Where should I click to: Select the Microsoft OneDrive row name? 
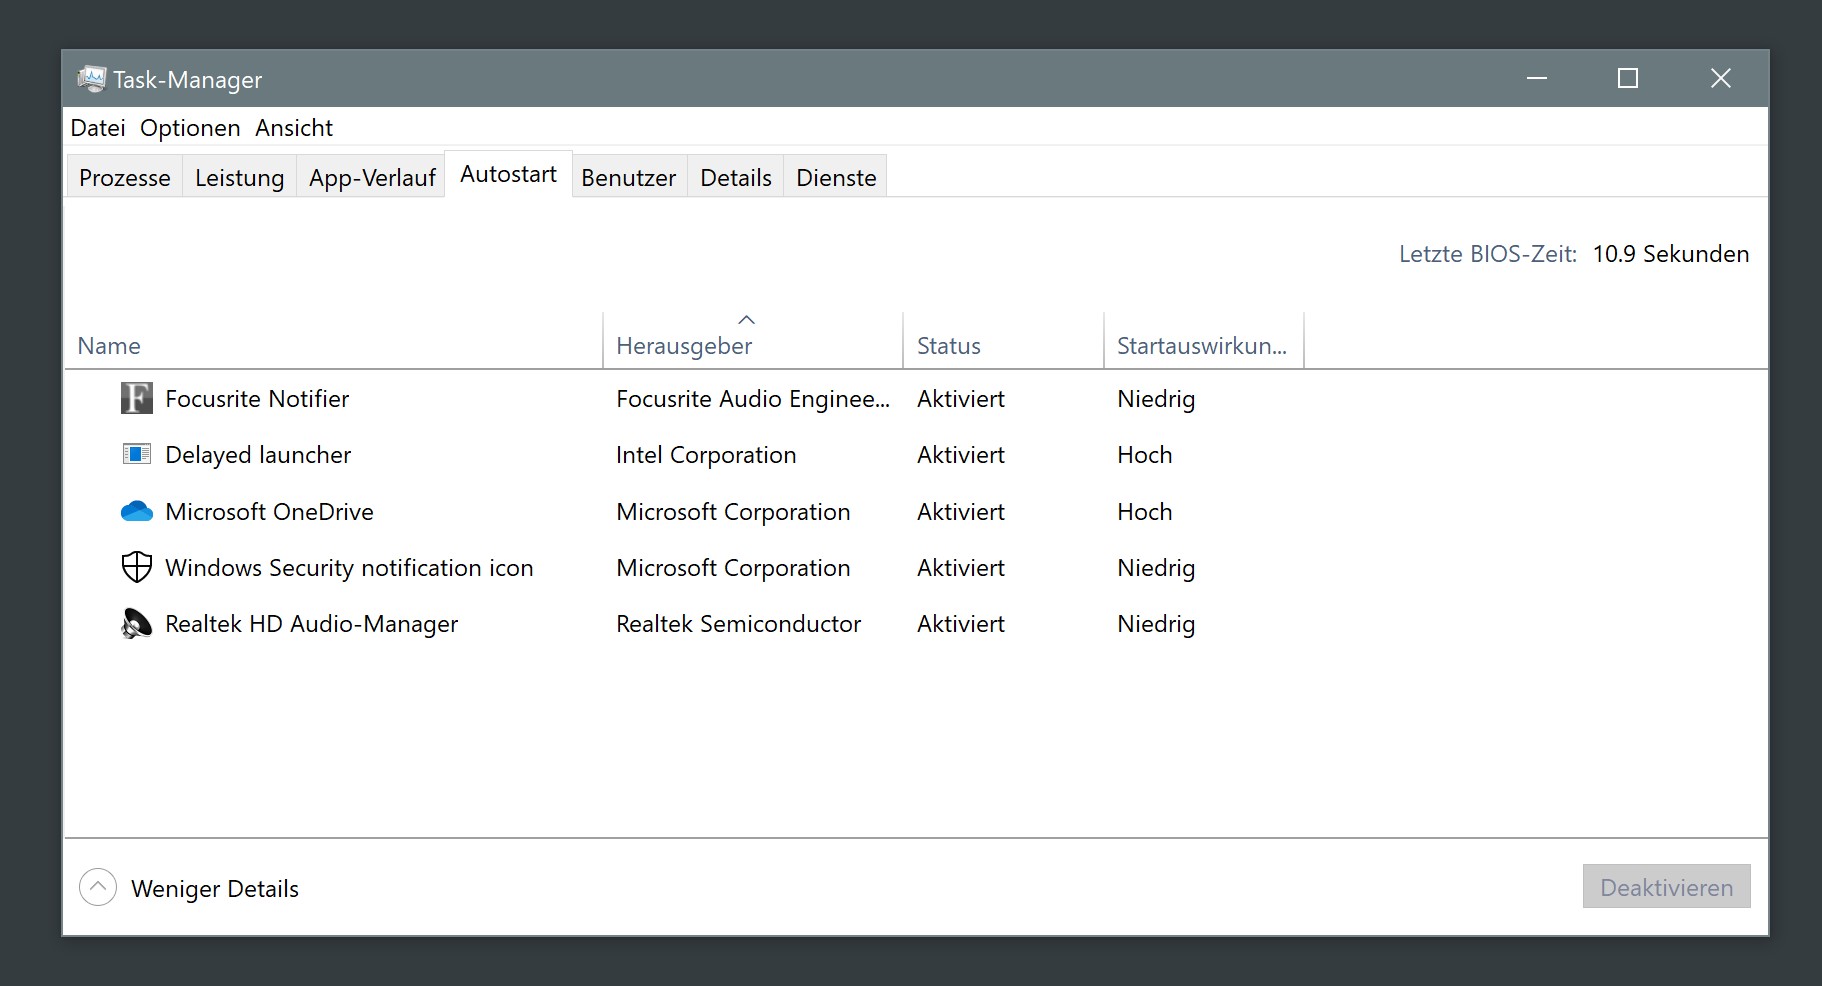point(269,512)
